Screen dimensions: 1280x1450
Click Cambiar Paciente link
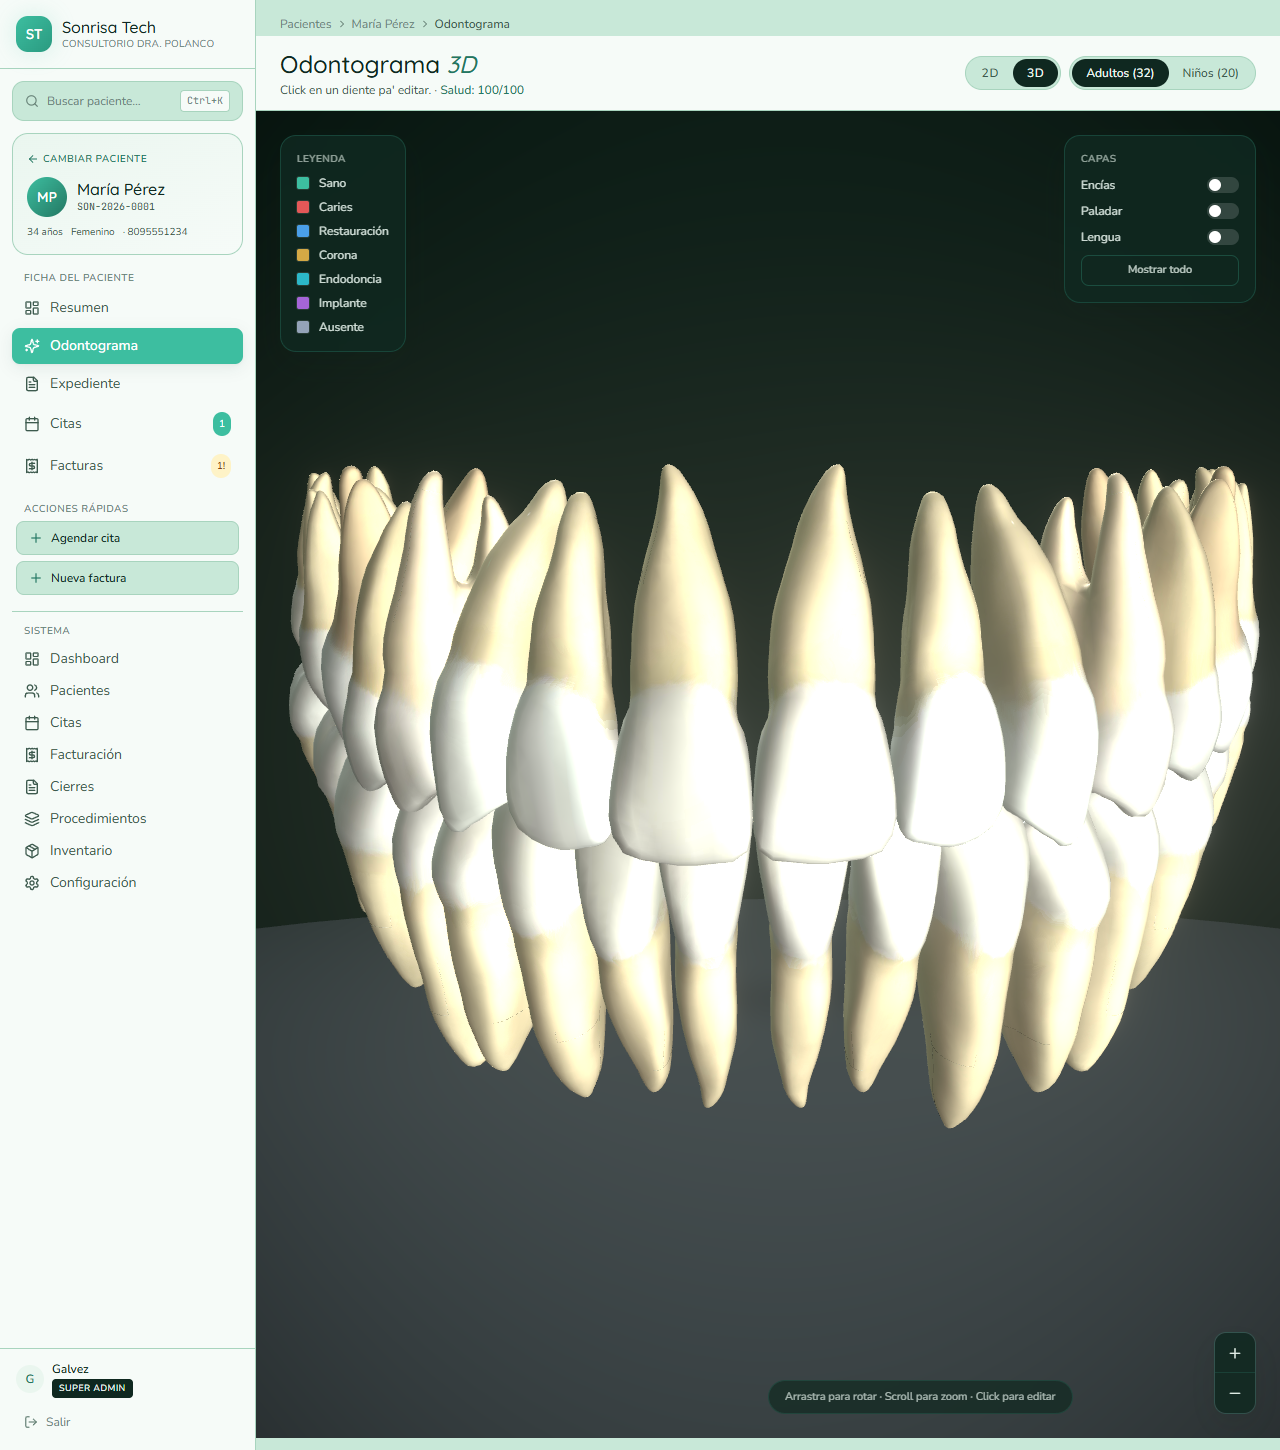87,159
